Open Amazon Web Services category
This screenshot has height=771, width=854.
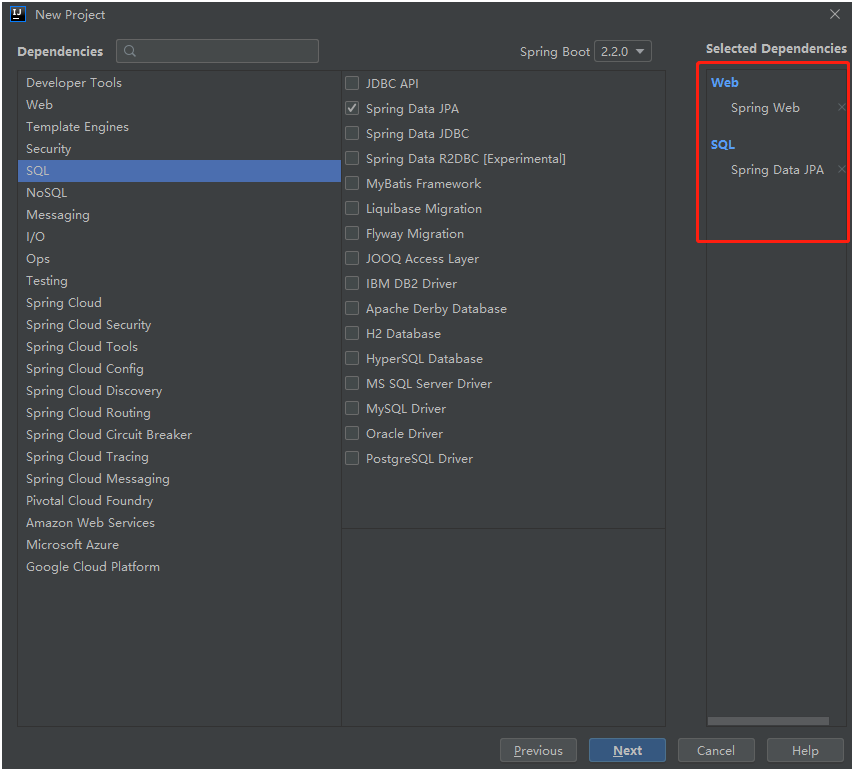pyautogui.click(x=179, y=523)
